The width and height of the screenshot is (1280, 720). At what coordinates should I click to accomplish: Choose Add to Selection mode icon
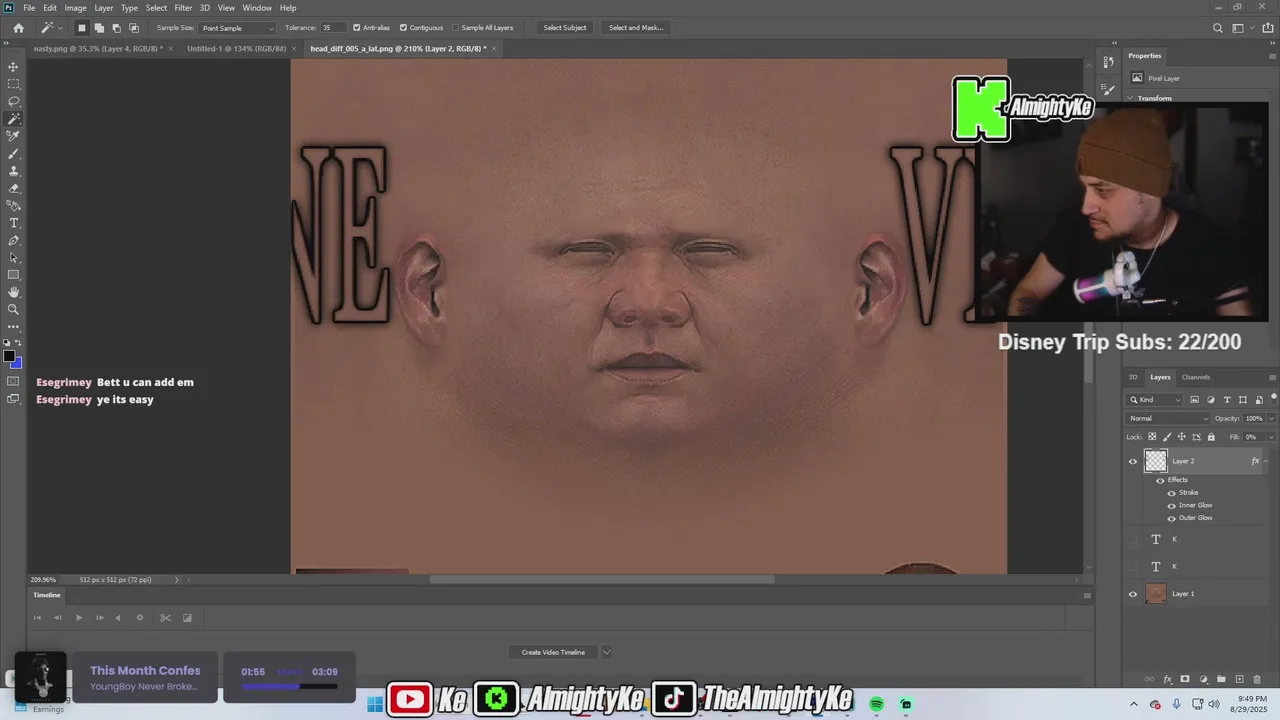click(99, 28)
